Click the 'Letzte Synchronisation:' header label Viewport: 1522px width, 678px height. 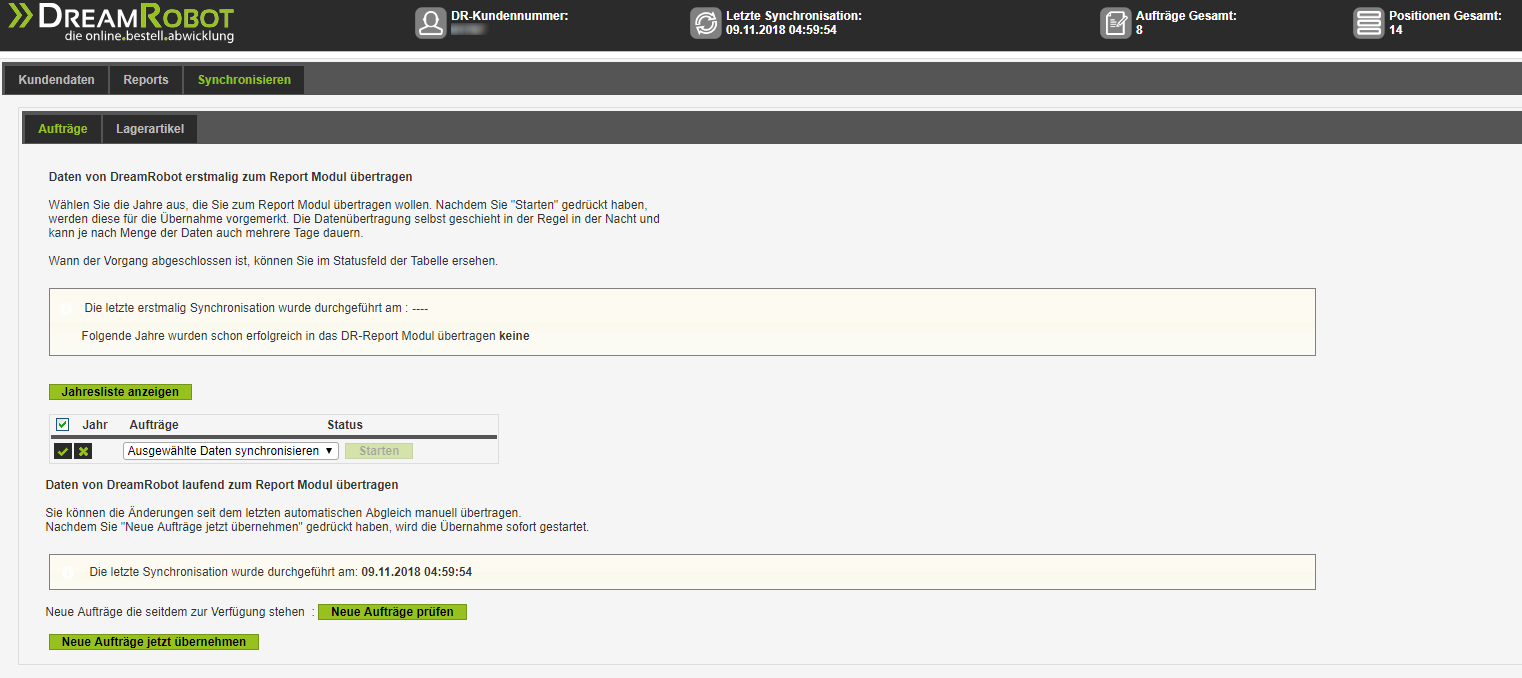794,16
